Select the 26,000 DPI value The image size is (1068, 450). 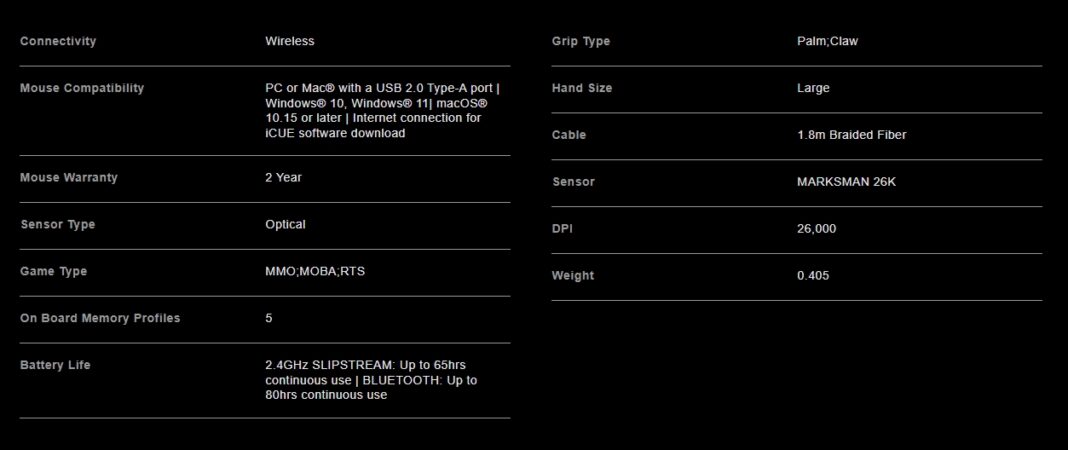point(817,229)
